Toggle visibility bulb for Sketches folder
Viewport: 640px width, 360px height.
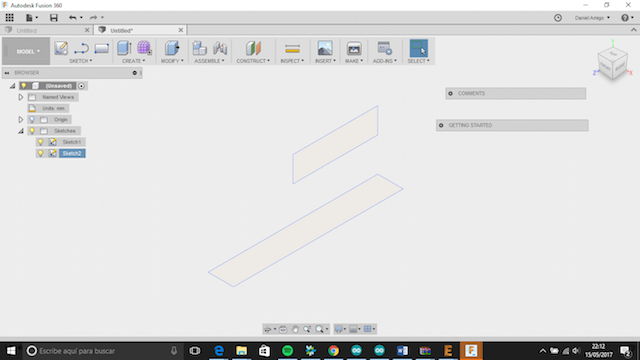(32, 131)
